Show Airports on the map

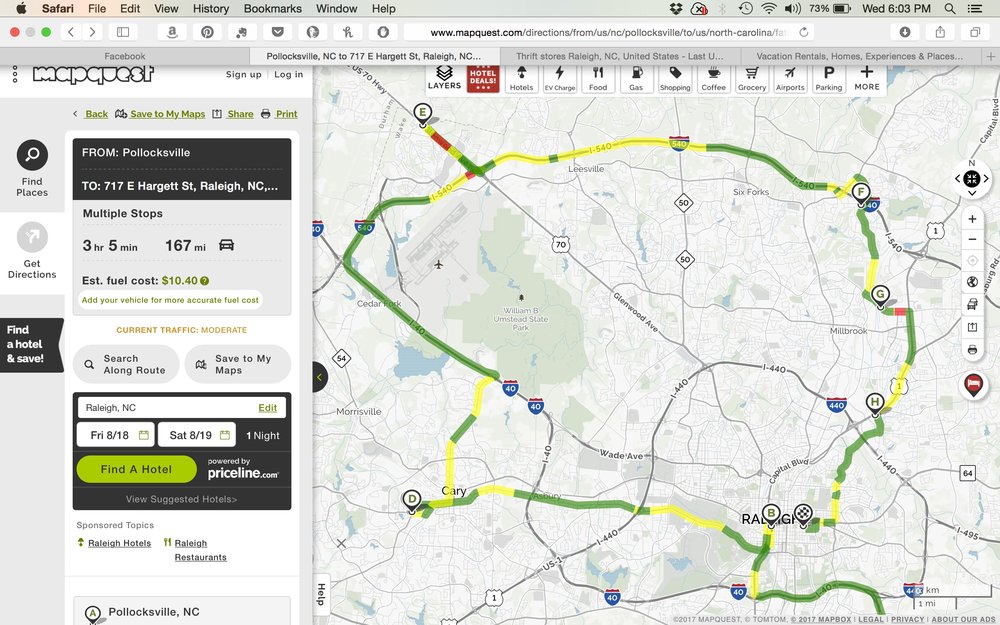pyautogui.click(x=790, y=78)
